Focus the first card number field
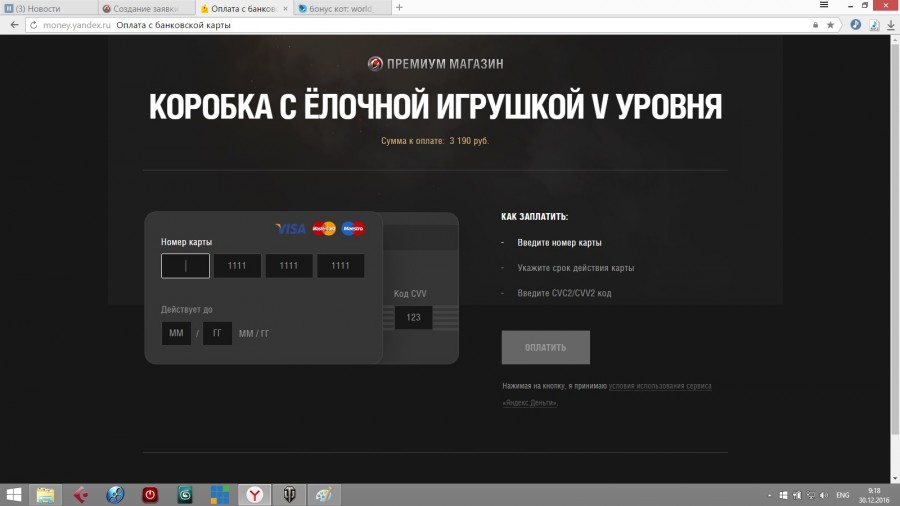 185,266
